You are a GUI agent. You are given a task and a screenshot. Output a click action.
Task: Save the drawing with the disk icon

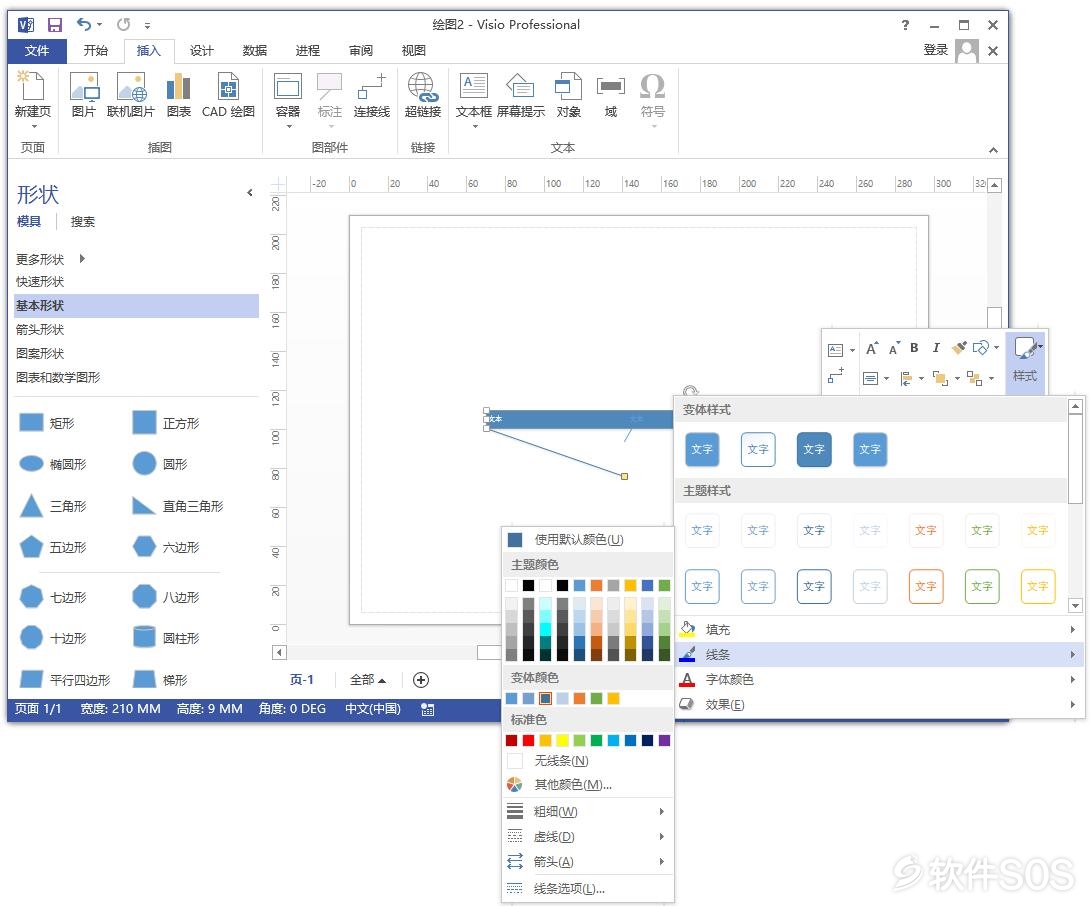(x=54, y=25)
